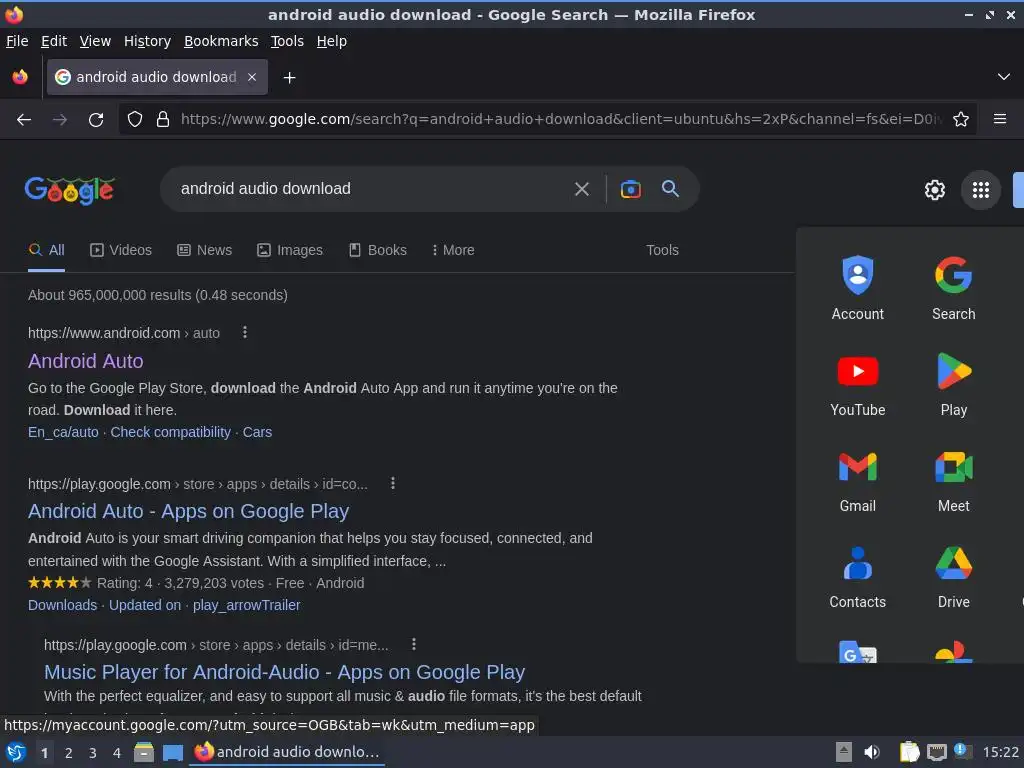Open a new tab with plus
The image size is (1024, 768).
pyautogui.click(x=289, y=78)
